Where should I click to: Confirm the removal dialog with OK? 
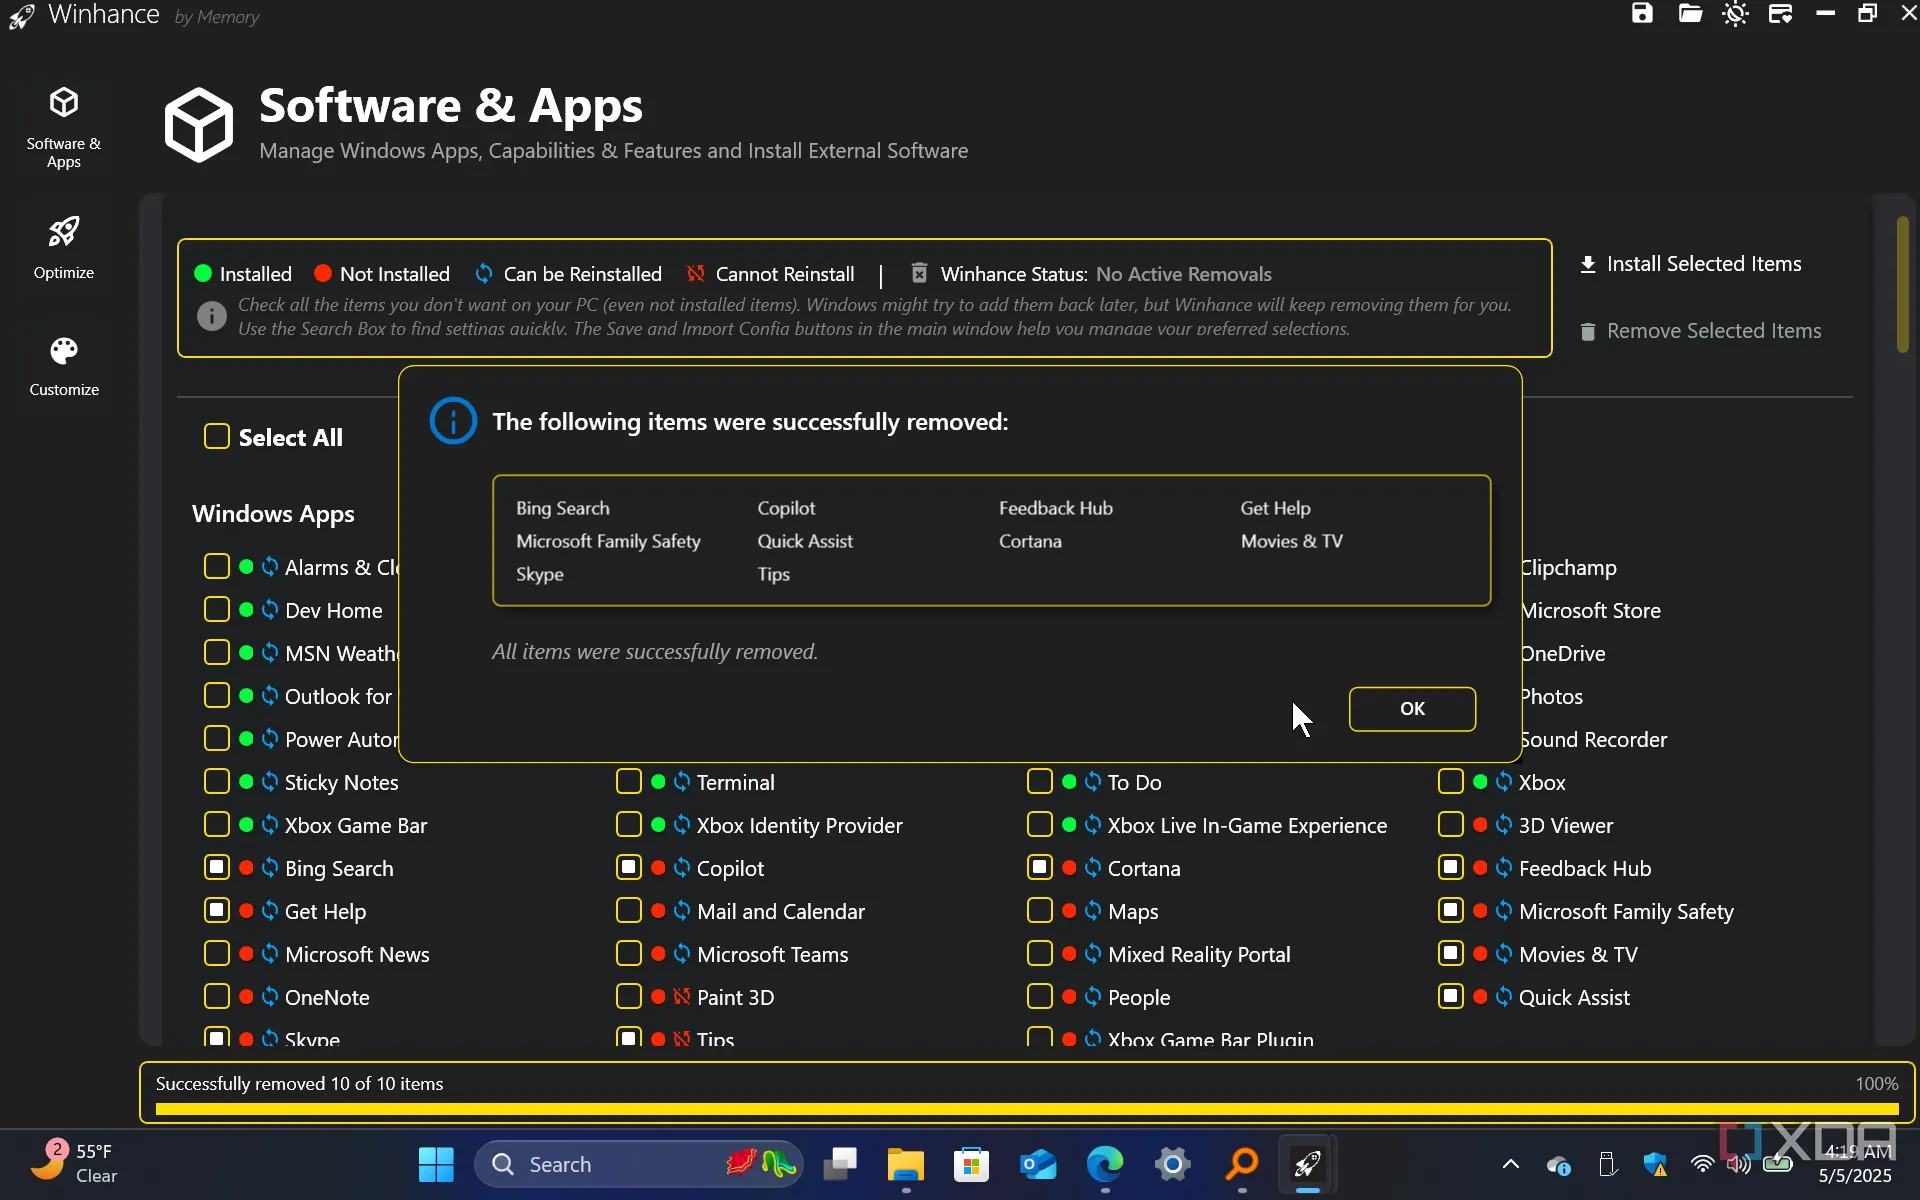pyautogui.click(x=1412, y=709)
